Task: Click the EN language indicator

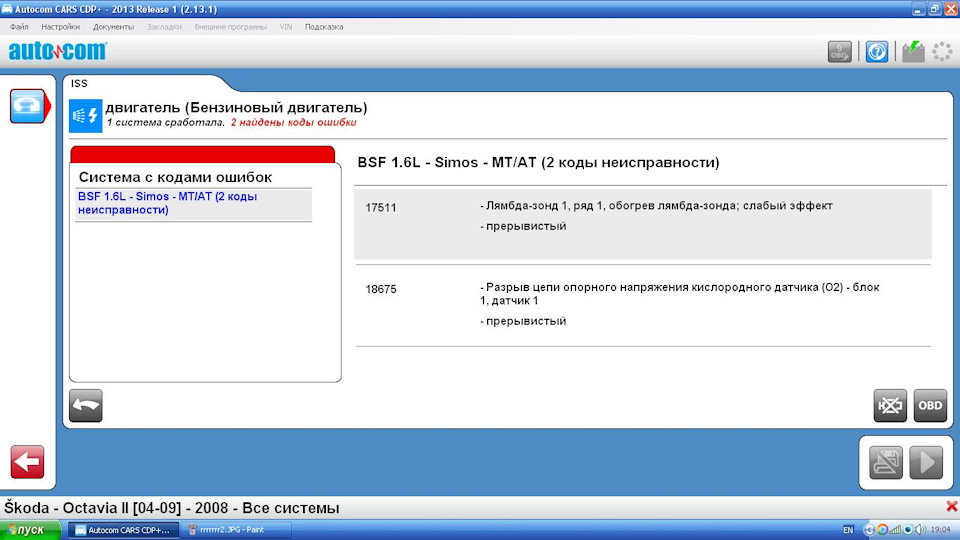Action: click(x=848, y=530)
